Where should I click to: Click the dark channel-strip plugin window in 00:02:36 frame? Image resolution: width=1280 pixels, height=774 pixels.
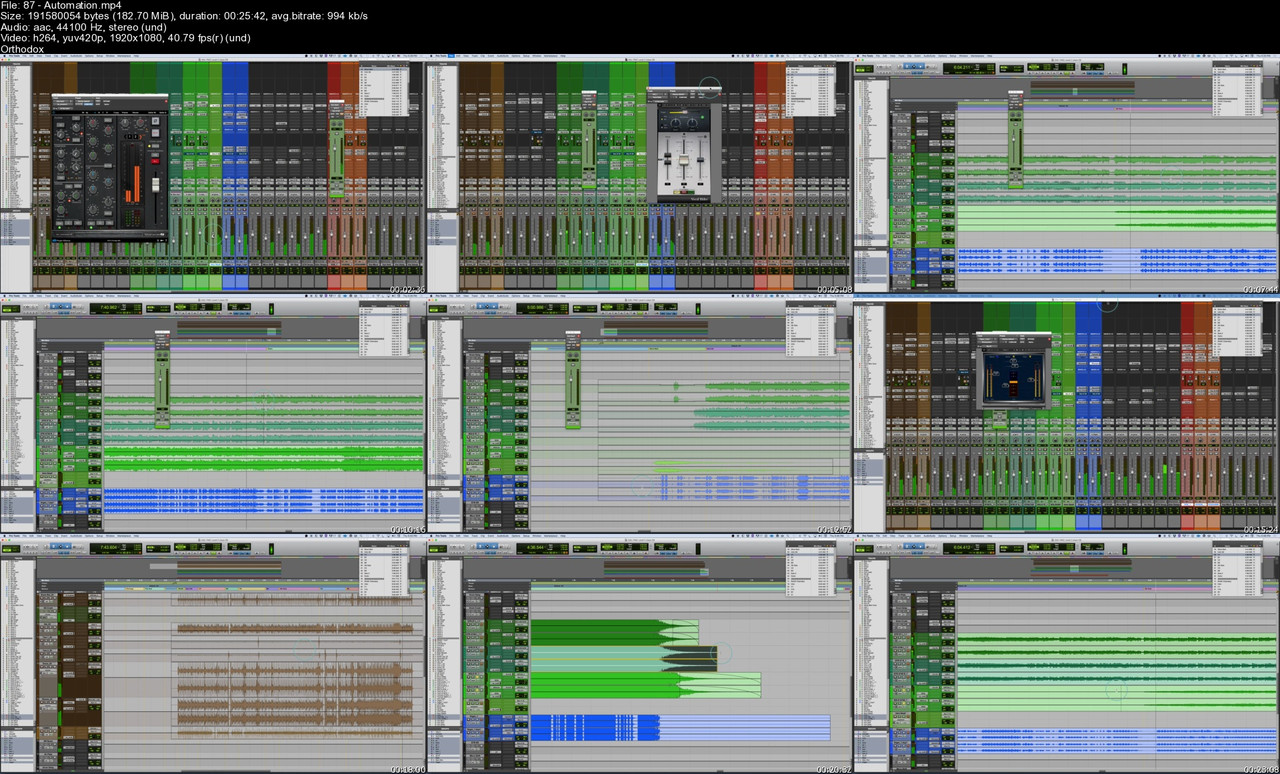tap(110, 167)
